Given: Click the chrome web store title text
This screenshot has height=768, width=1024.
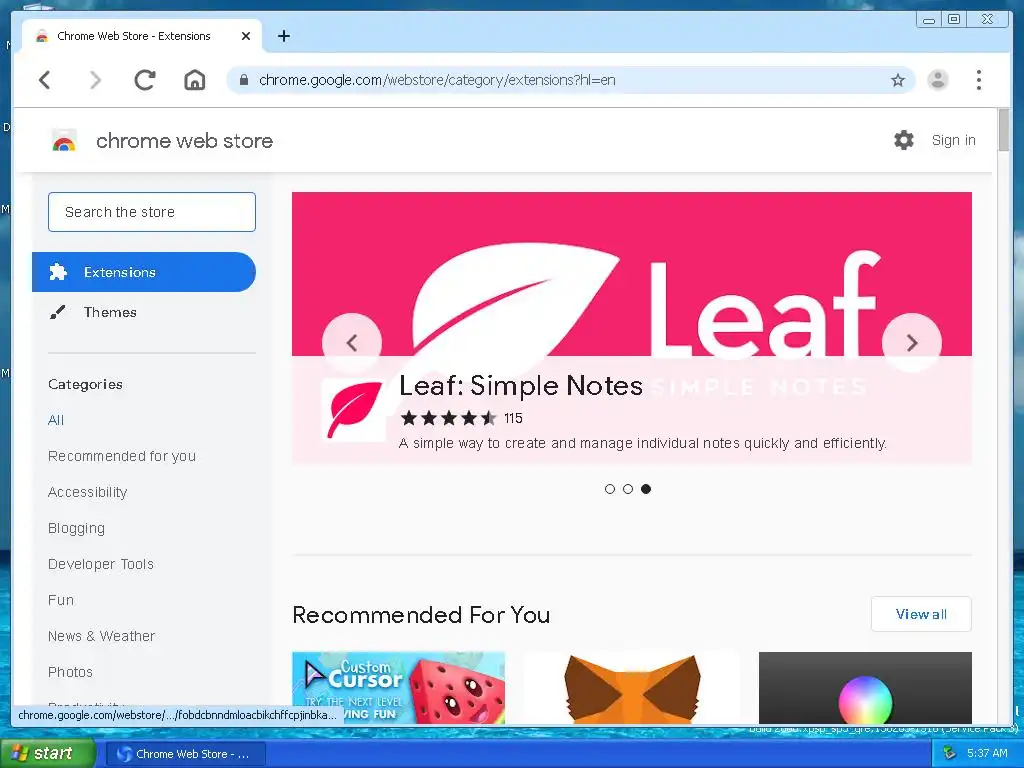Looking at the screenshot, I should (x=184, y=141).
